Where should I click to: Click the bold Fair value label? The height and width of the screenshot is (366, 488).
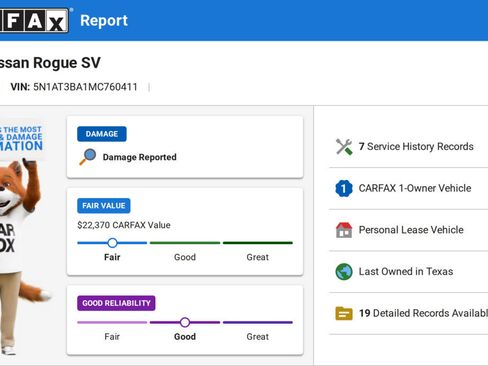[x=112, y=257]
